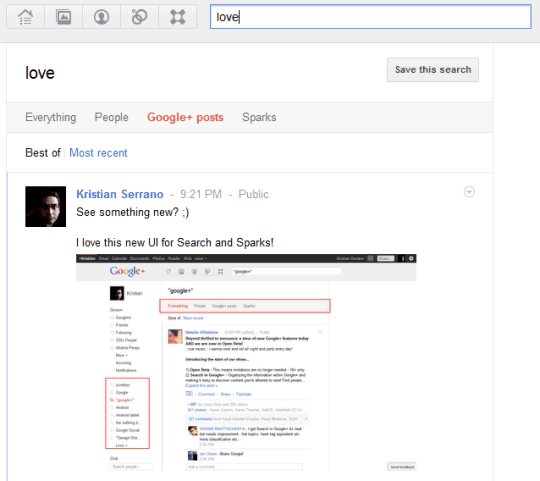The height and width of the screenshot is (481, 540).
Task: Click text 'I love this new UI for Search and Sparks!'
Action: (x=175, y=242)
